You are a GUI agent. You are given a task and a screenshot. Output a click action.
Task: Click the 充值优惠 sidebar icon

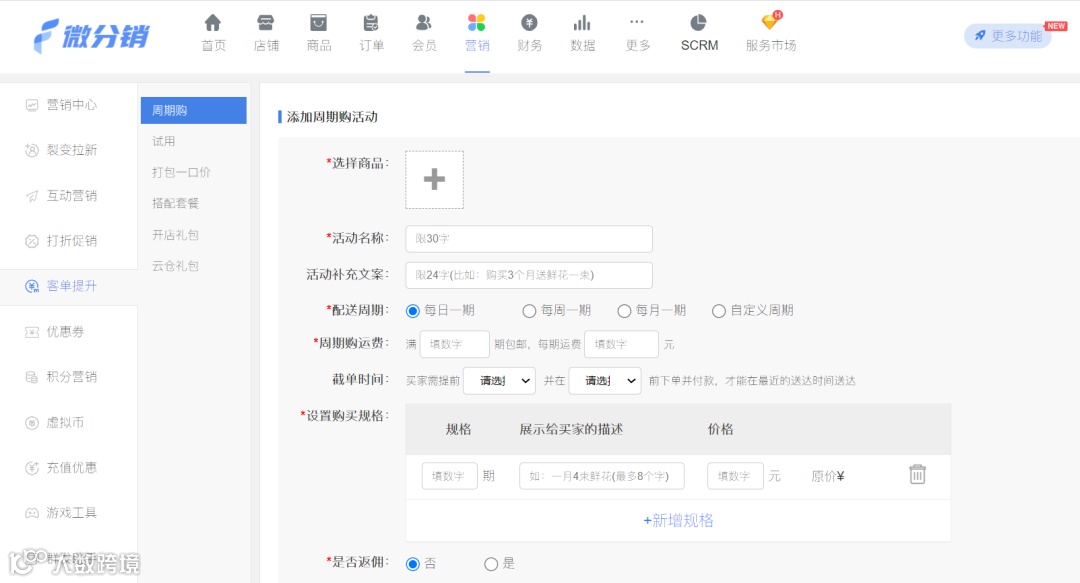click(x=32, y=468)
